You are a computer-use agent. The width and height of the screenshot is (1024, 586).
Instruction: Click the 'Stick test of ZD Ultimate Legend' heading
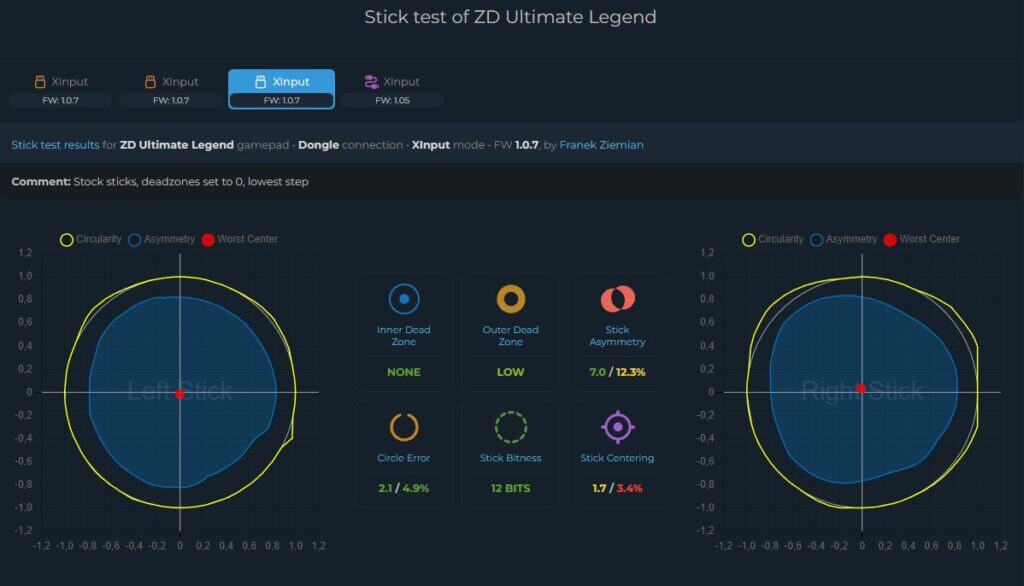pos(511,17)
